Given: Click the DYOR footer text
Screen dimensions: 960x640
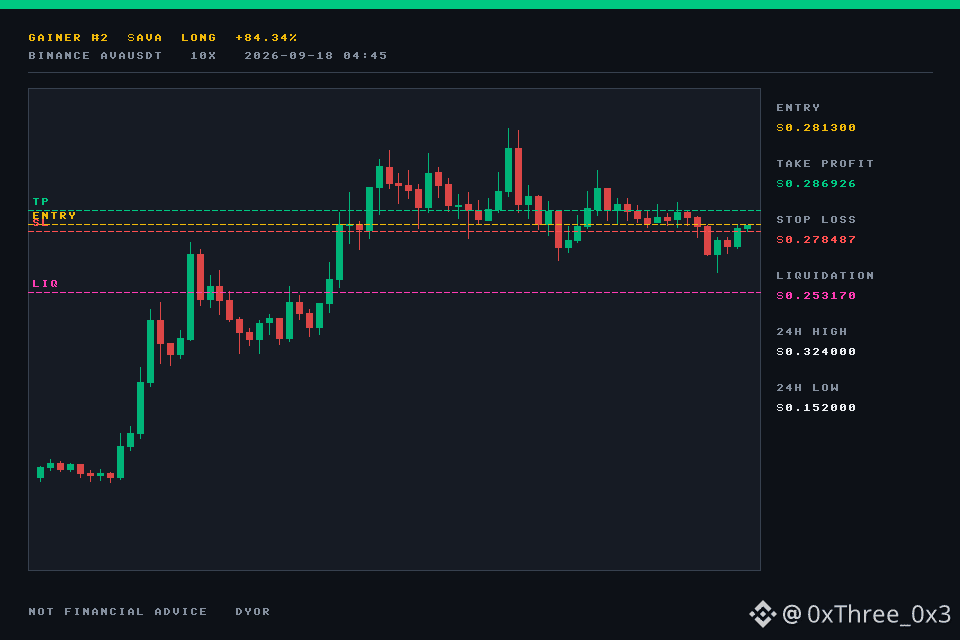Looking at the screenshot, I should coord(253,612).
